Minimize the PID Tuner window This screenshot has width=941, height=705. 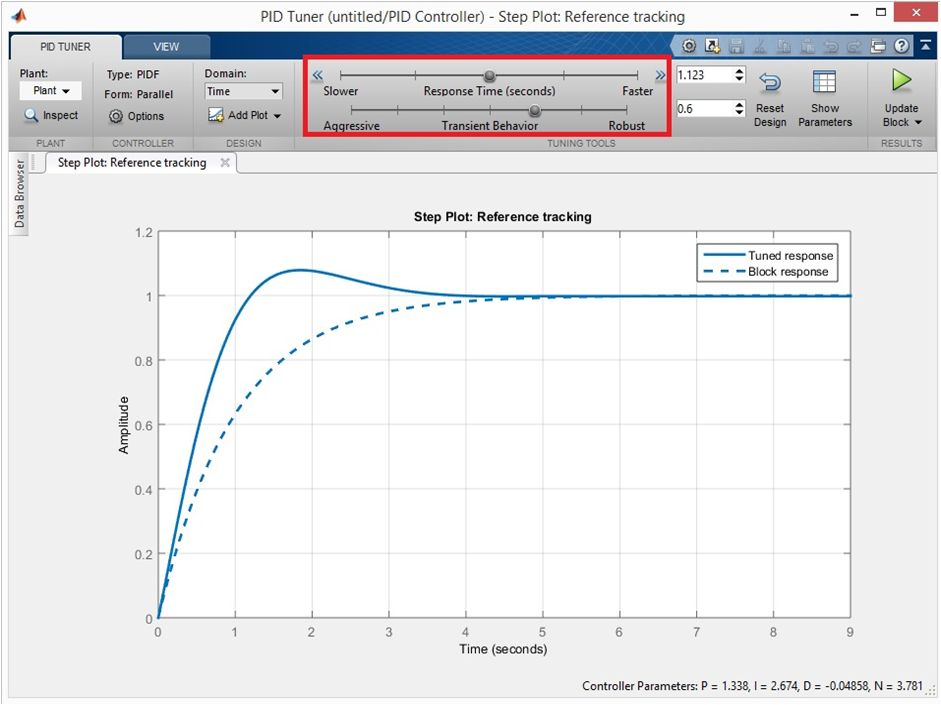coord(854,13)
